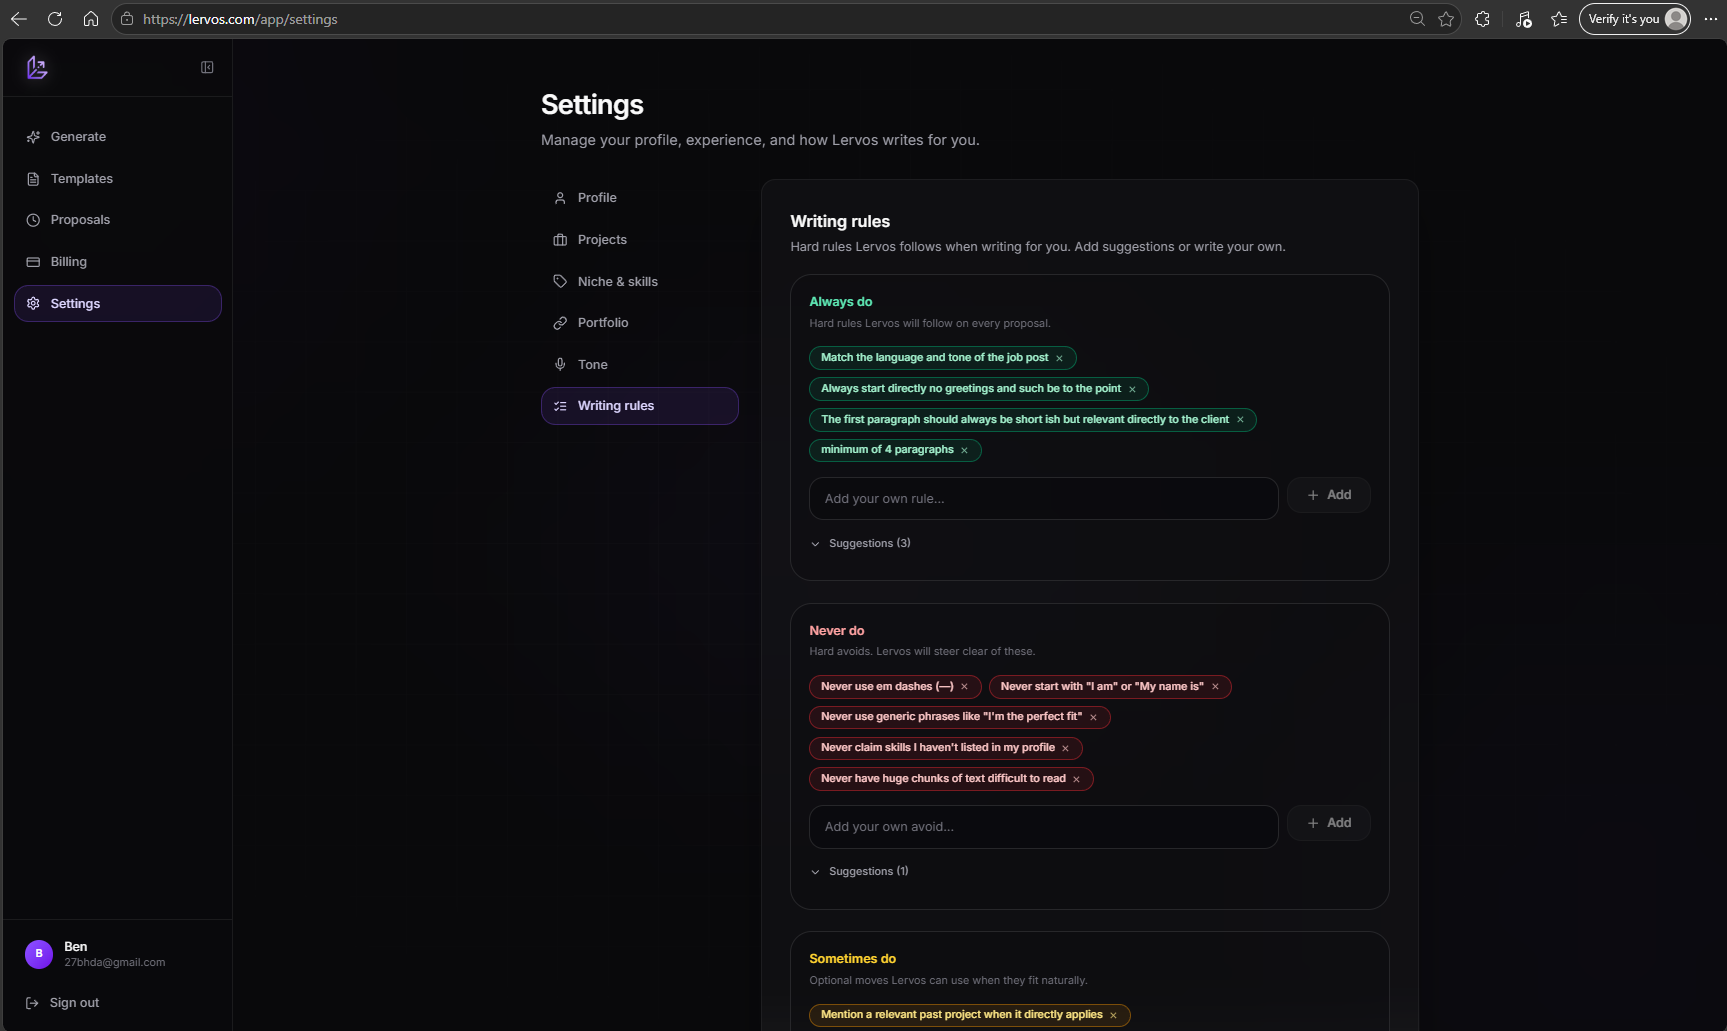
Task: Click the 'Sometimes do' heading text
Action: [x=852, y=959]
